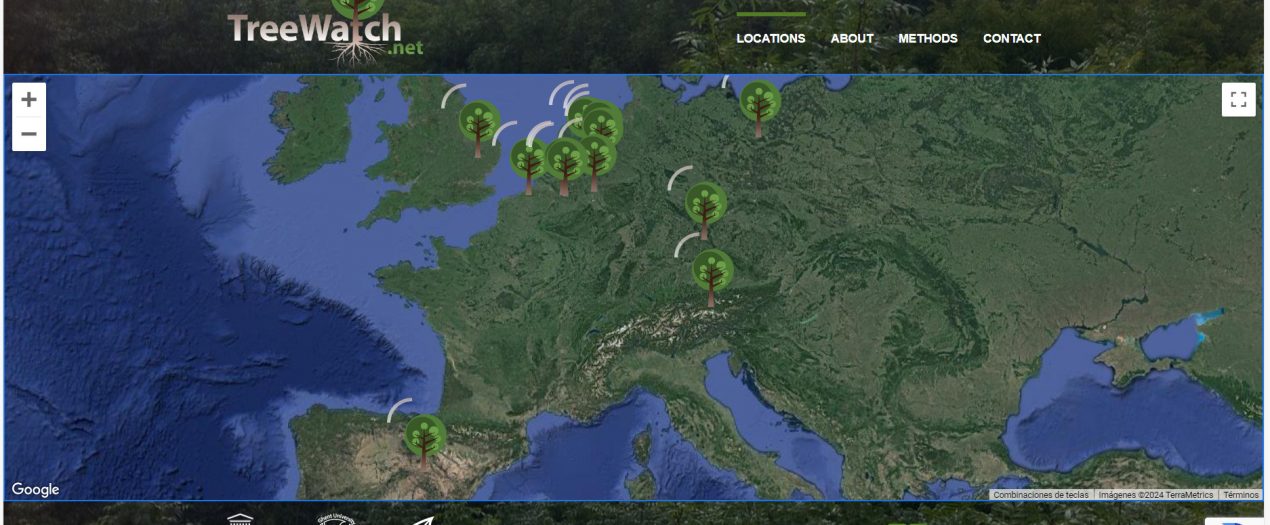Viewport: 1270px width, 525px height.
Task: Click the Imágenes ©2024 TerraMetrics attribution
Action: (1155, 495)
